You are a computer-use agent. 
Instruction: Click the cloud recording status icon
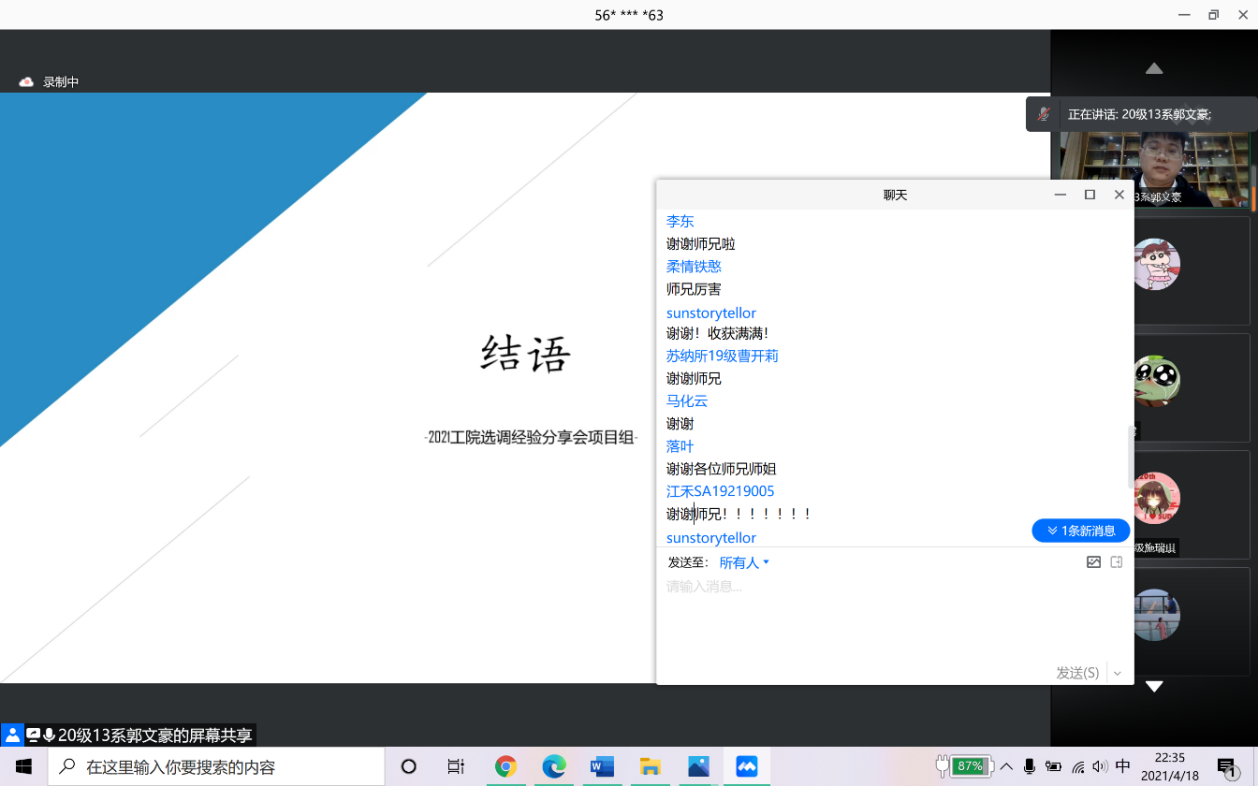point(27,82)
